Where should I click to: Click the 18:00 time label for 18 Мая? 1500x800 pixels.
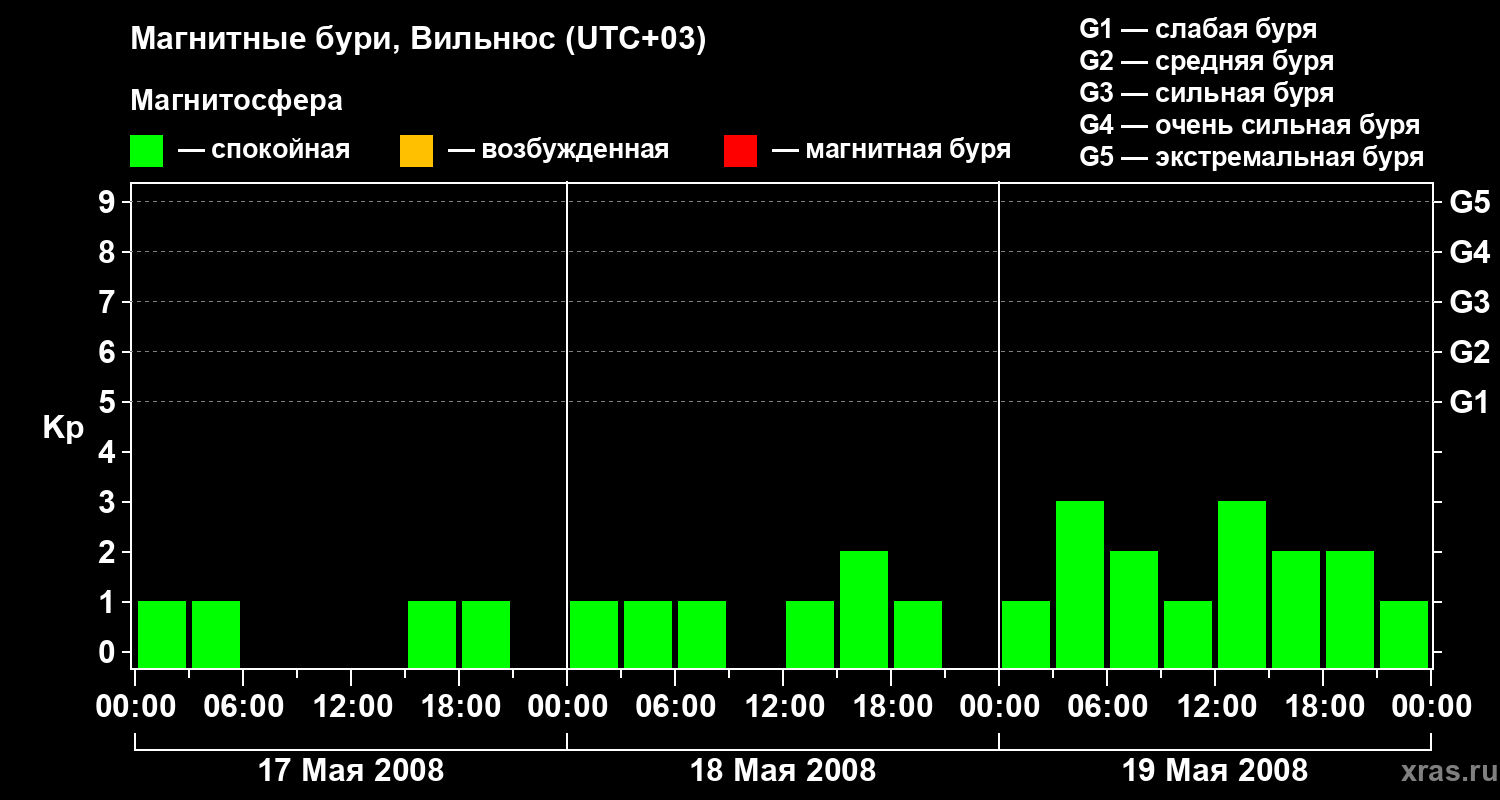[x=891, y=707]
